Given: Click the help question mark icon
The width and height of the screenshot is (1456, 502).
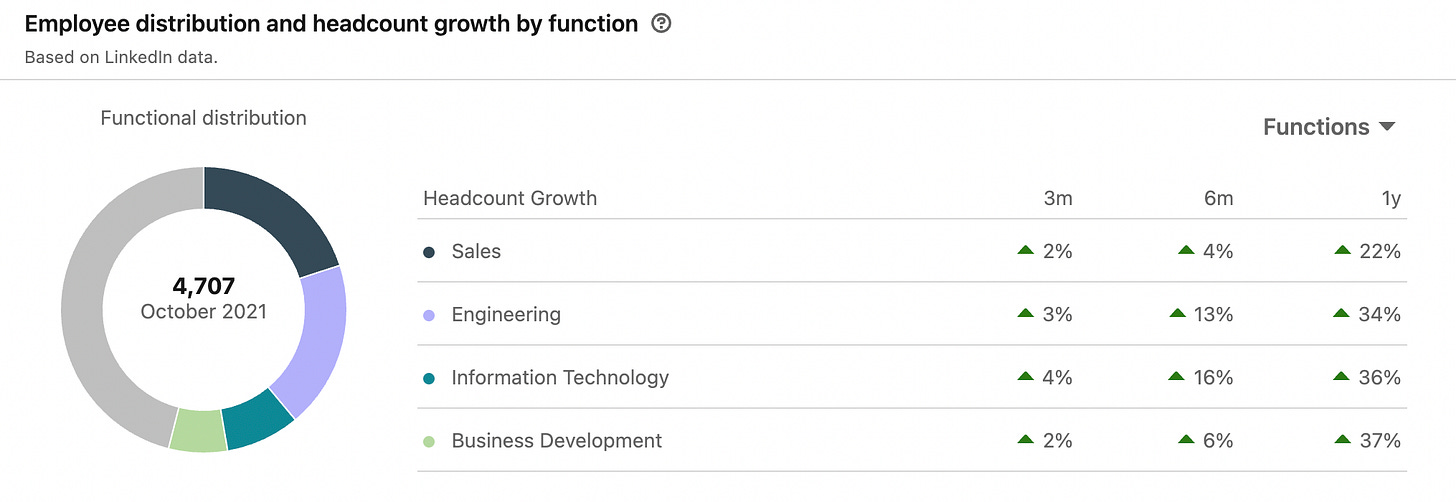Looking at the screenshot, I should tap(660, 24).
